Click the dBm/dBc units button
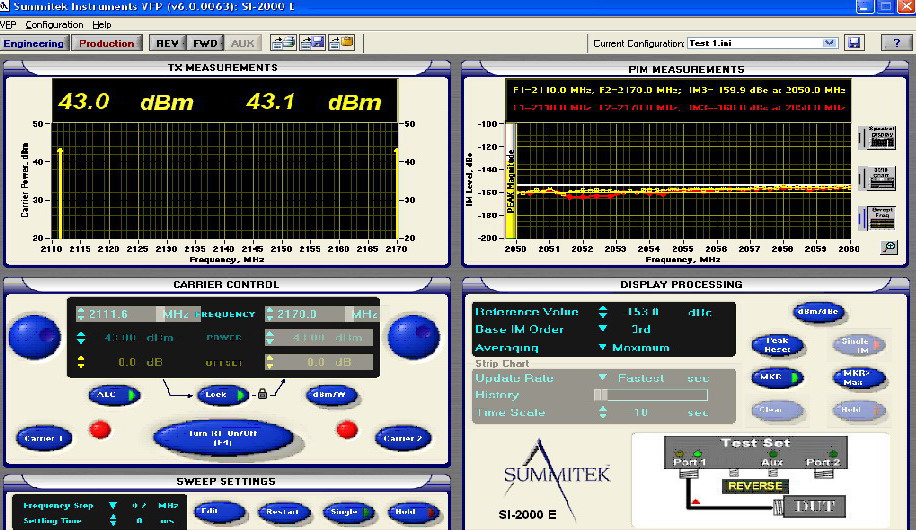Viewport: 916px width, 530px height. tap(819, 312)
